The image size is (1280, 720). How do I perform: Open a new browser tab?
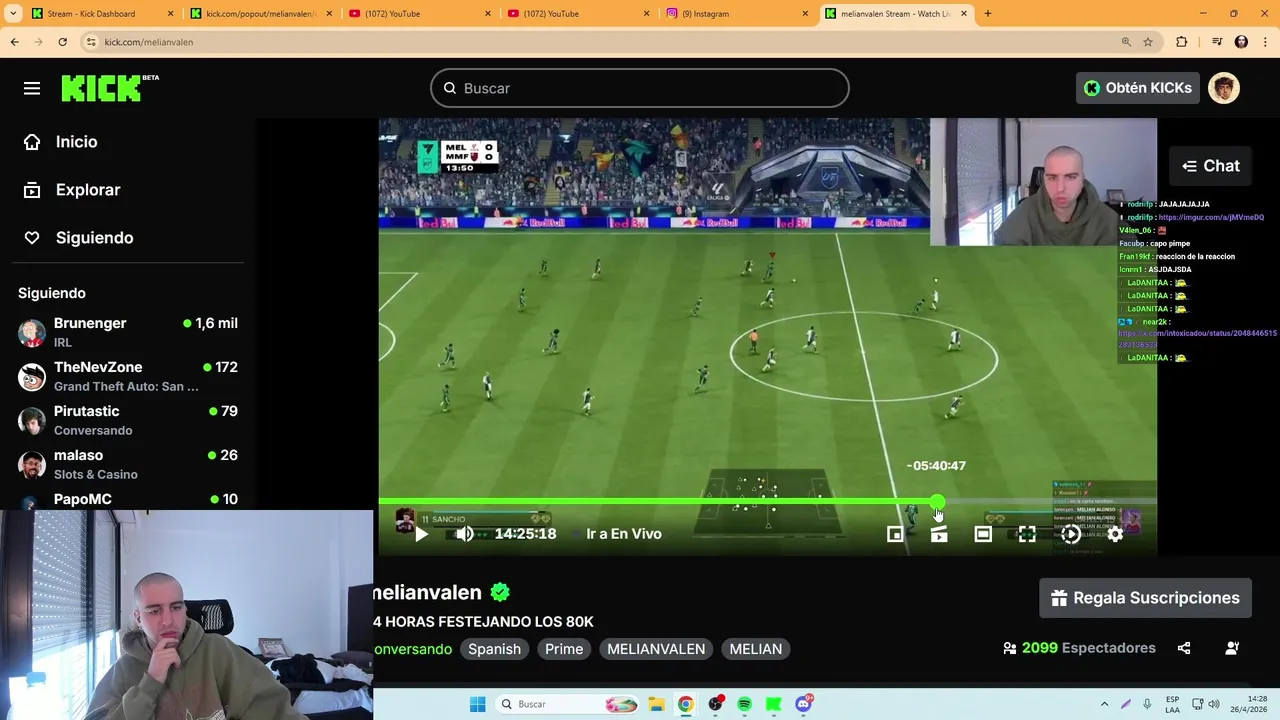click(x=987, y=14)
